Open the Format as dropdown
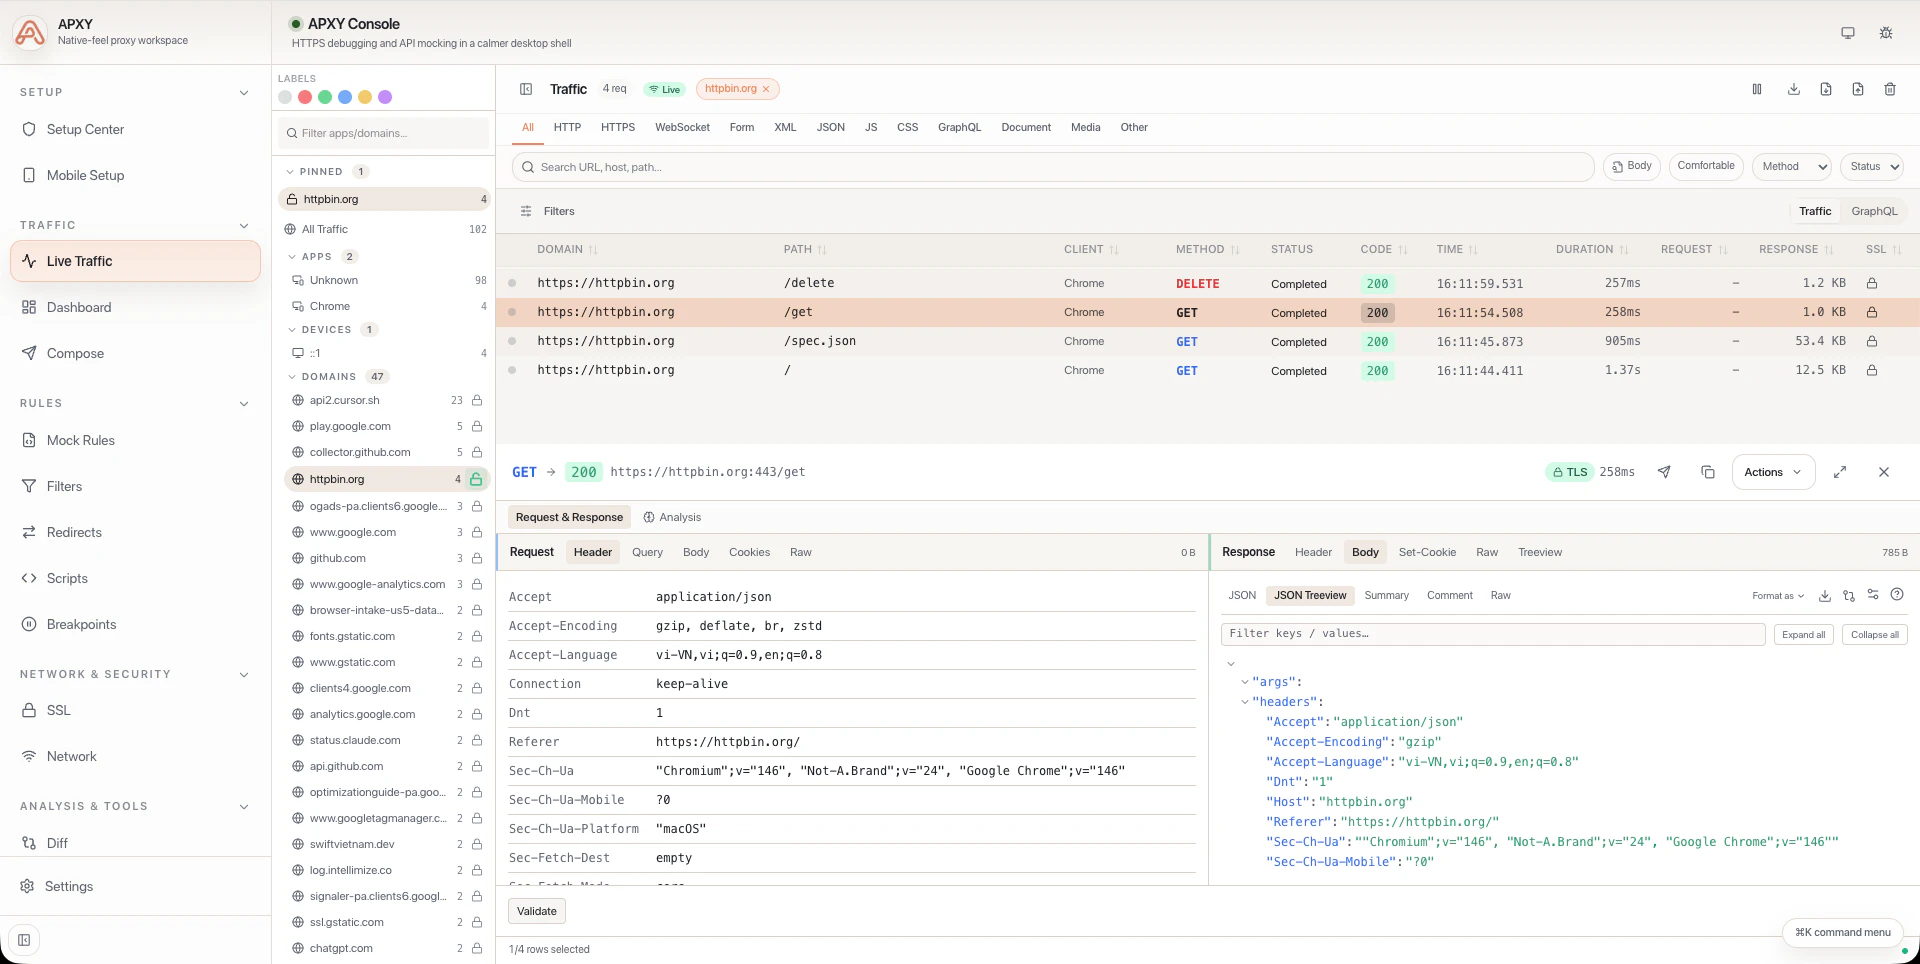1920x964 pixels. (x=1778, y=596)
